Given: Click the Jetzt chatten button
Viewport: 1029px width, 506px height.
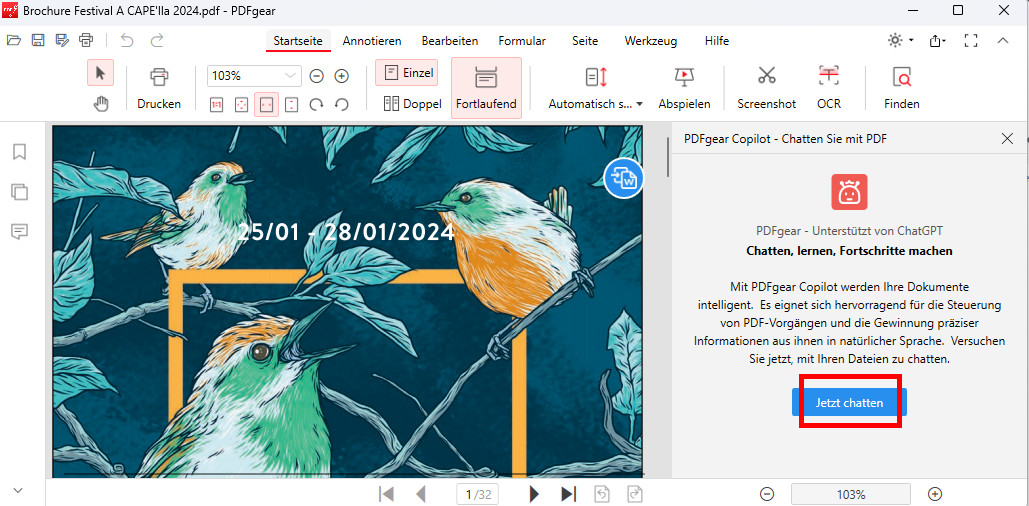Looking at the screenshot, I should (x=849, y=402).
